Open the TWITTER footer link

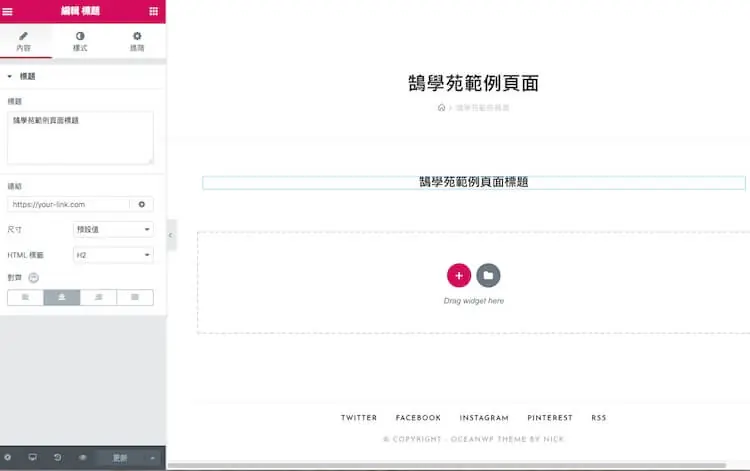(359, 418)
